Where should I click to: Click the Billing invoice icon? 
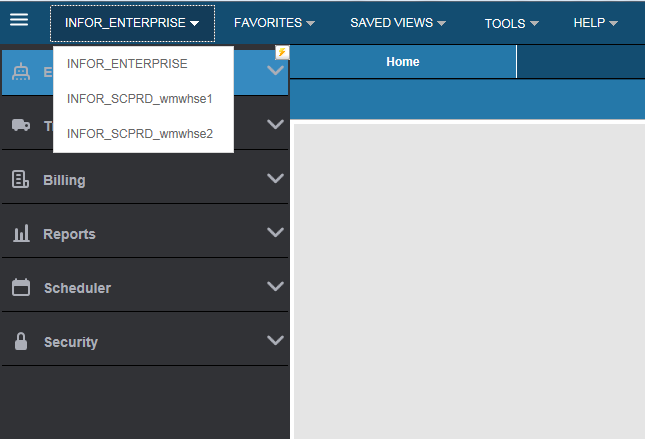click(x=20, y=180)
